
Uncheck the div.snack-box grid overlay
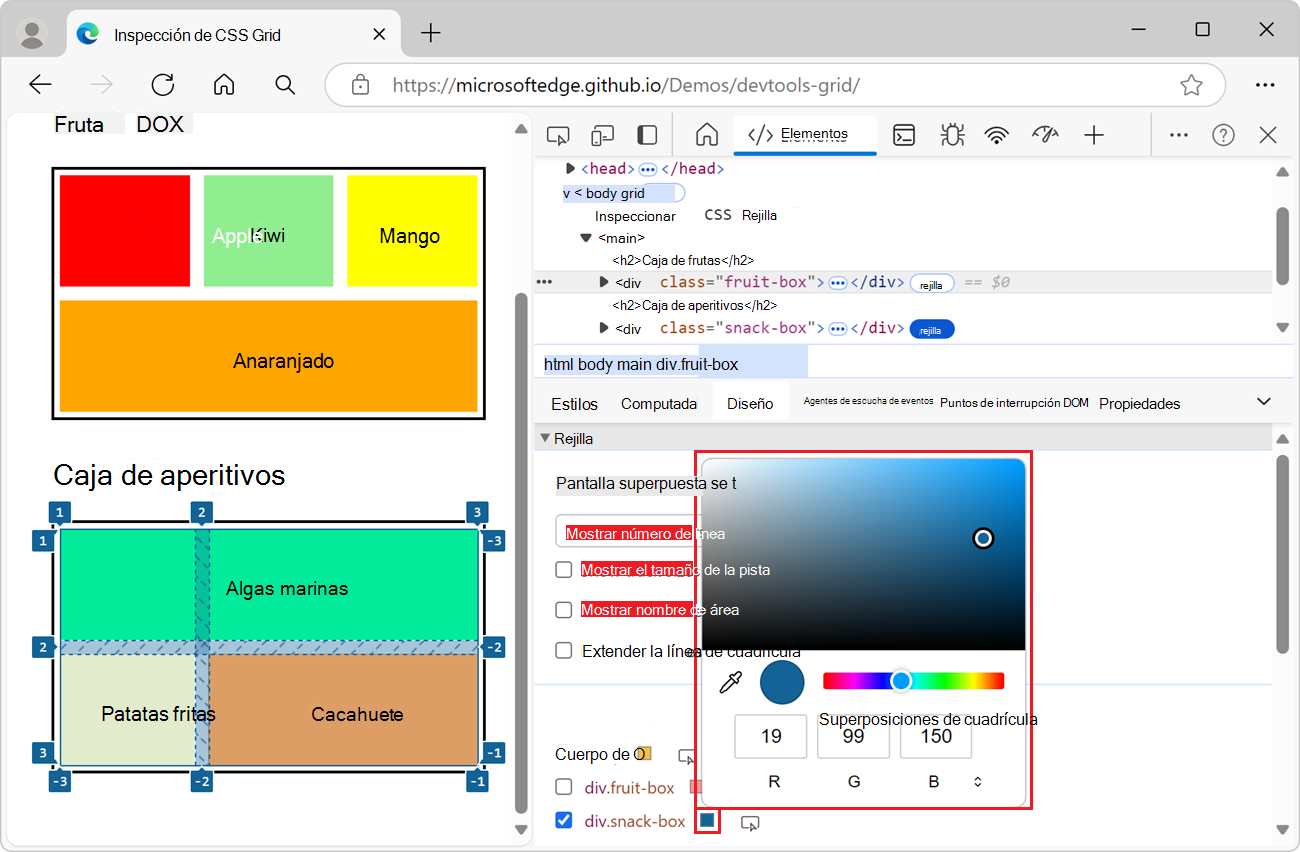click(563, 820)
